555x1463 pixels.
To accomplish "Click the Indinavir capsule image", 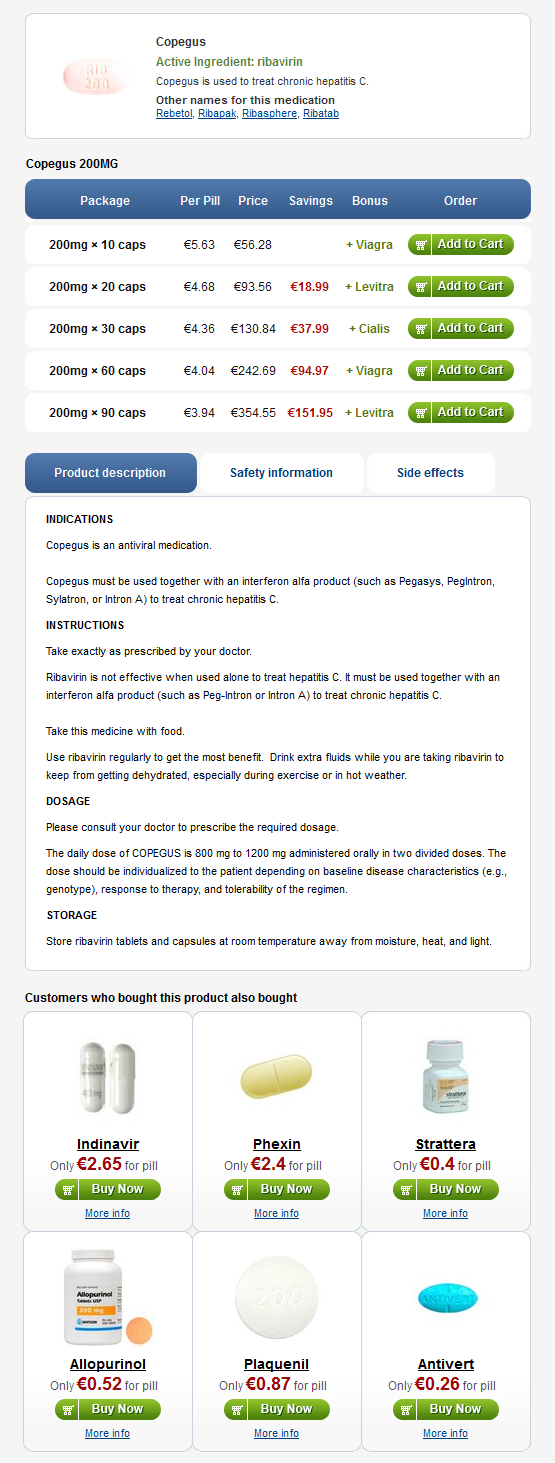I will coord(108,1078).
